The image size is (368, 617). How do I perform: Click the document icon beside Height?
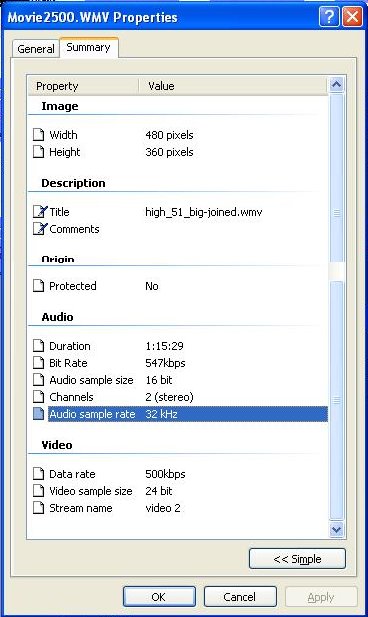[x=38, y=151]
